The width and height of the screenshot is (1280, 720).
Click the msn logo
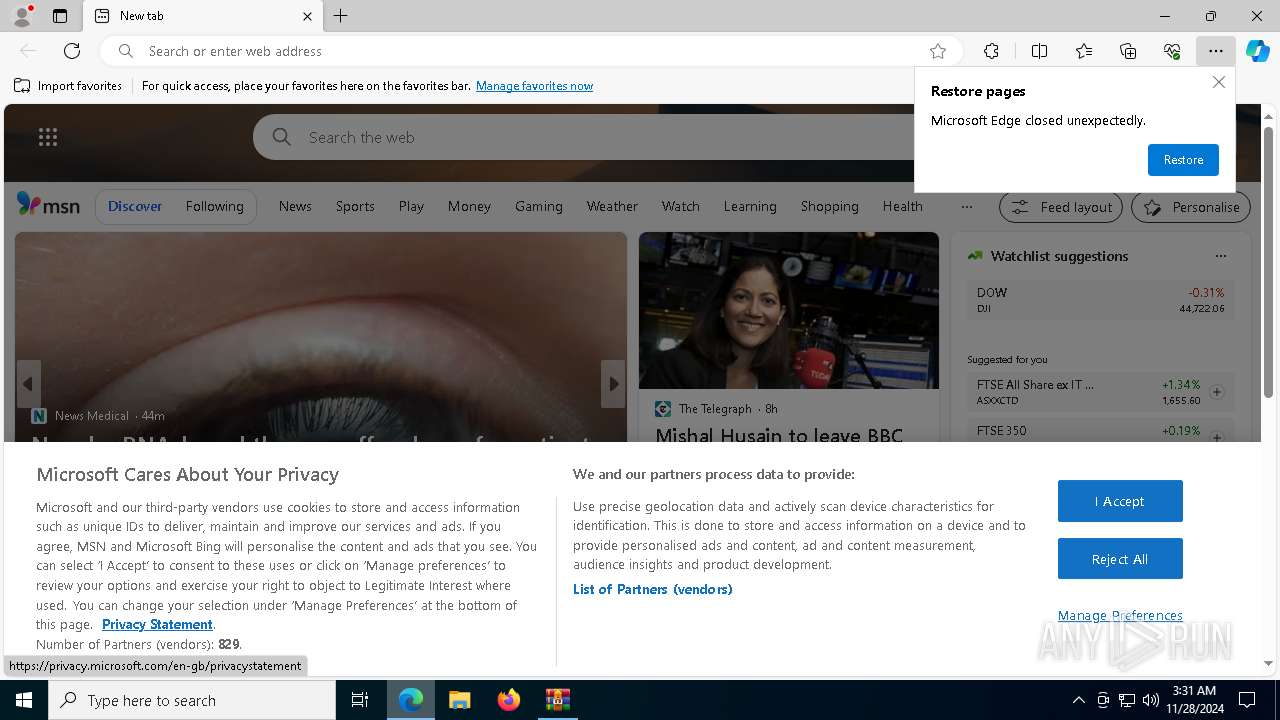pos(48,205)
